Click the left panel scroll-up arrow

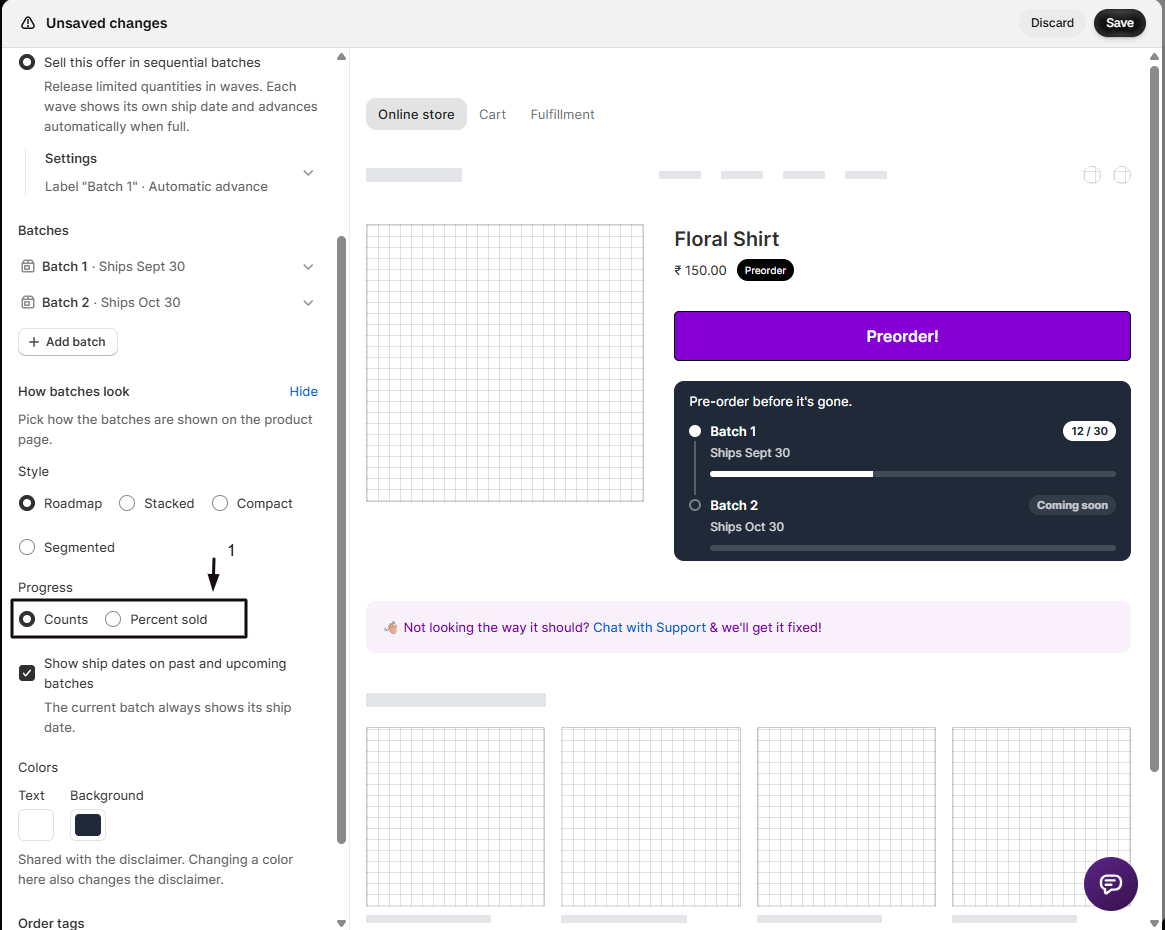tap(341, 56)
